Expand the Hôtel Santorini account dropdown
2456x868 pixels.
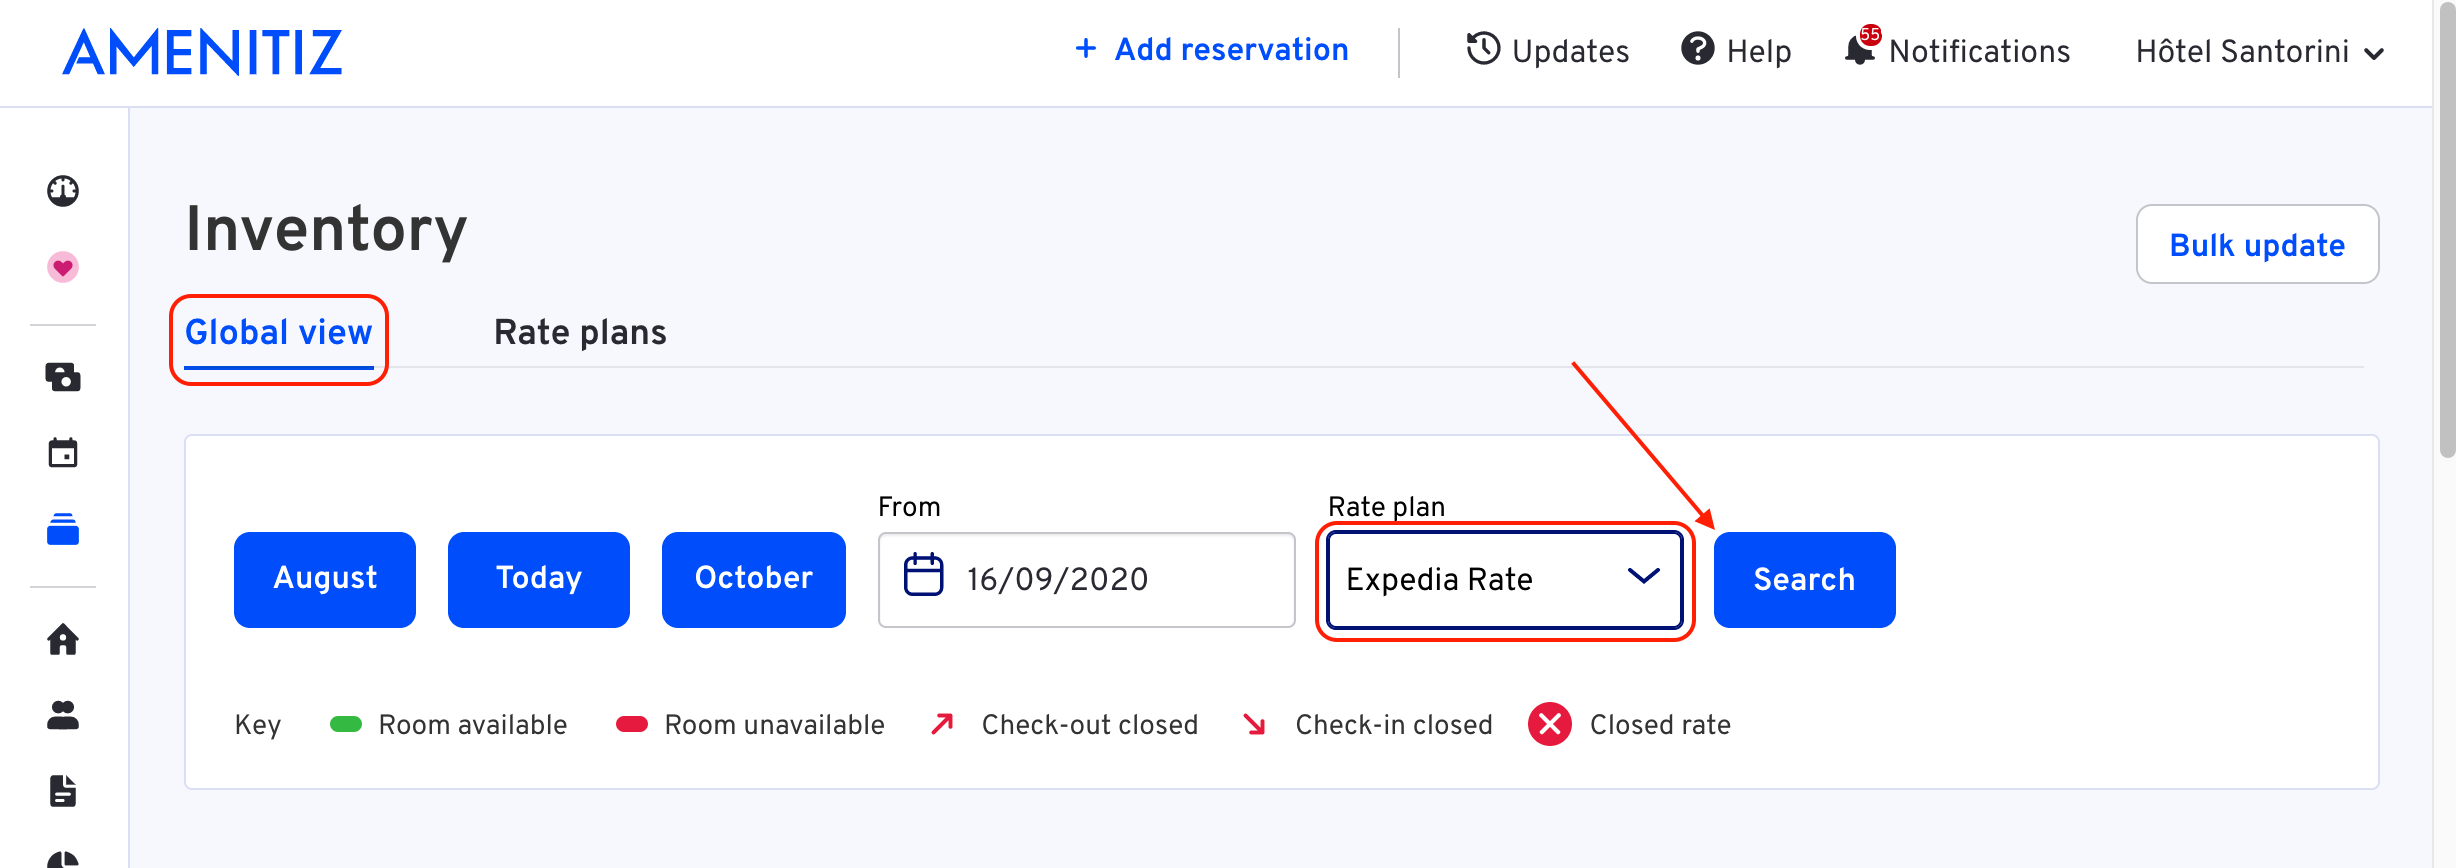coord(2260,52)
